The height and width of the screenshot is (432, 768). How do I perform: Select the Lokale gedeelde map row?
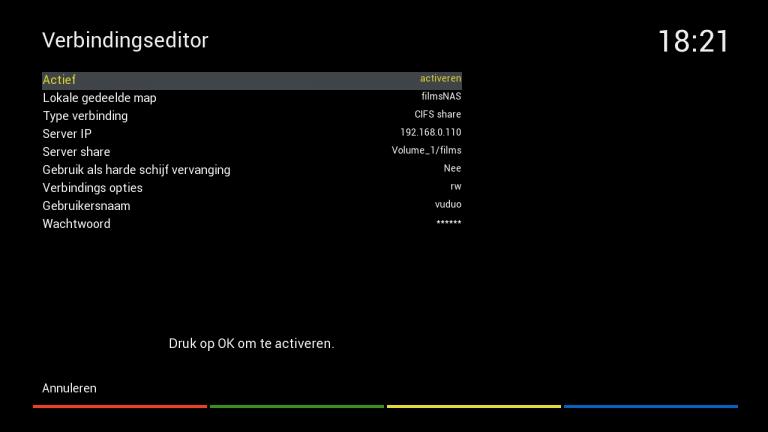[x=252, y=98]
